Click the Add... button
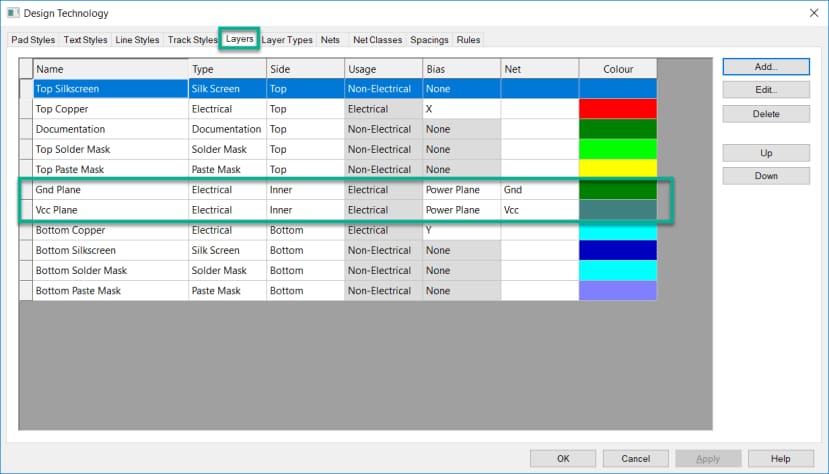Viewport: 829px width, 474px height. [766, 67]
